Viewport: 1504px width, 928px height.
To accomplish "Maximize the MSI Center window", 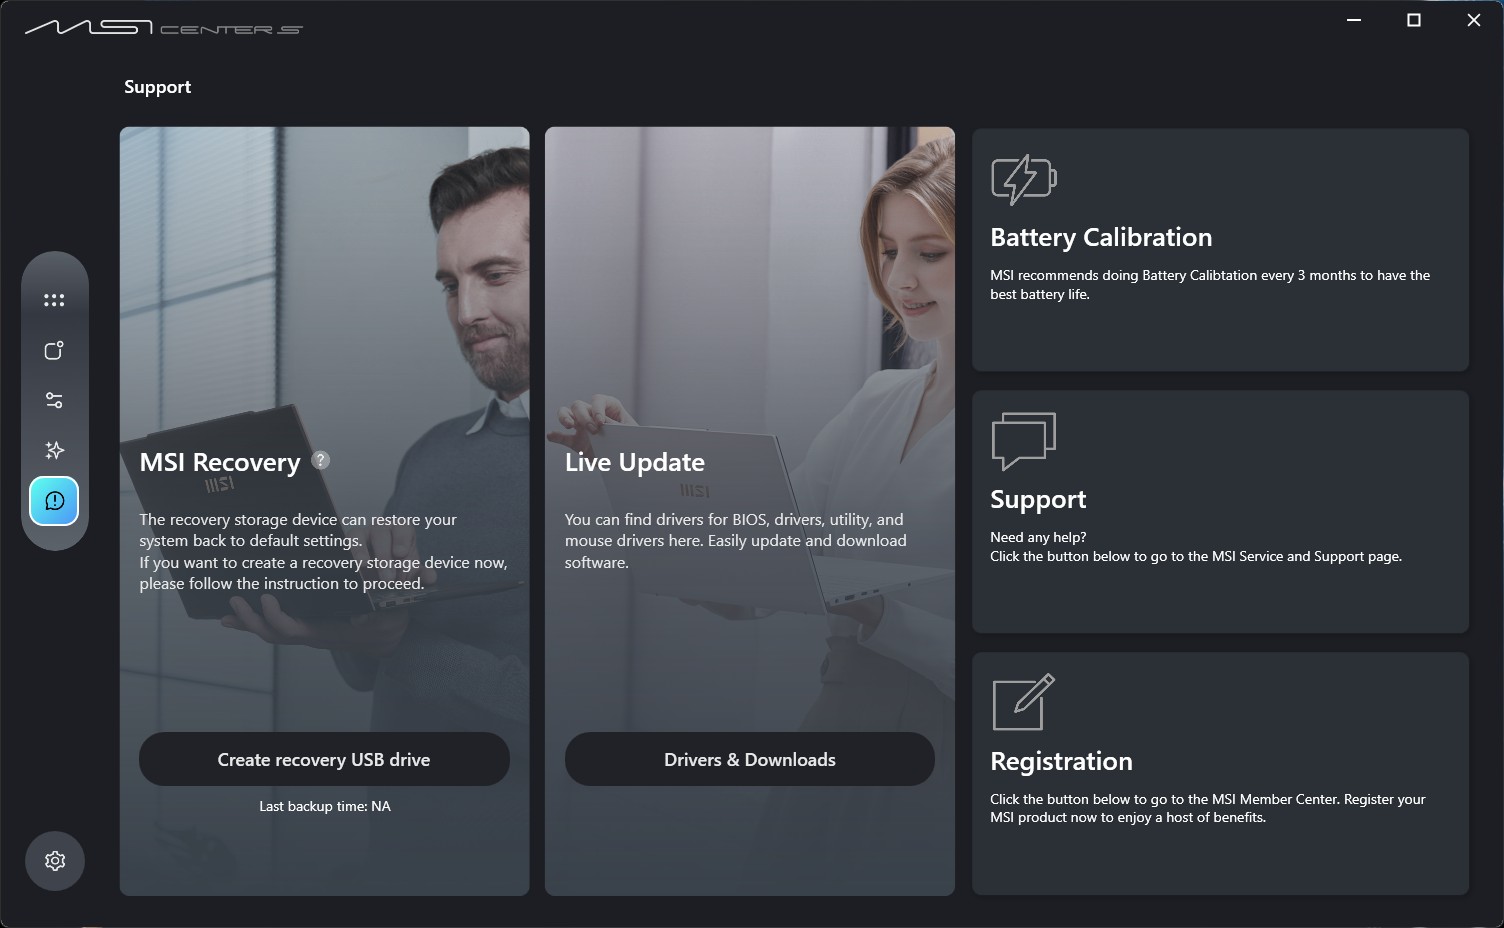I will click(1414, 20).
